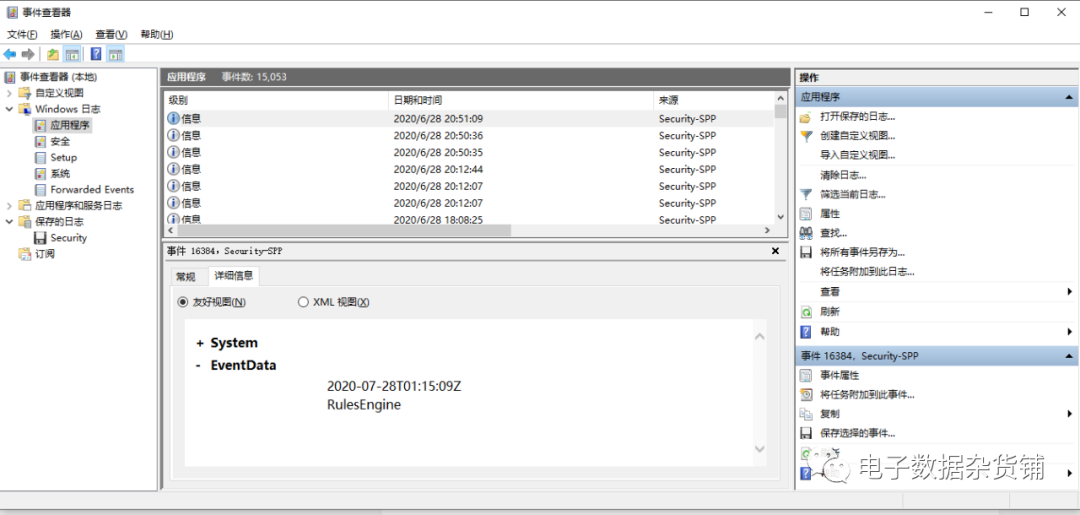Click 刷新 action in 应用程序 section
The height and width of the screenshot is (515, 1080).
830,312
